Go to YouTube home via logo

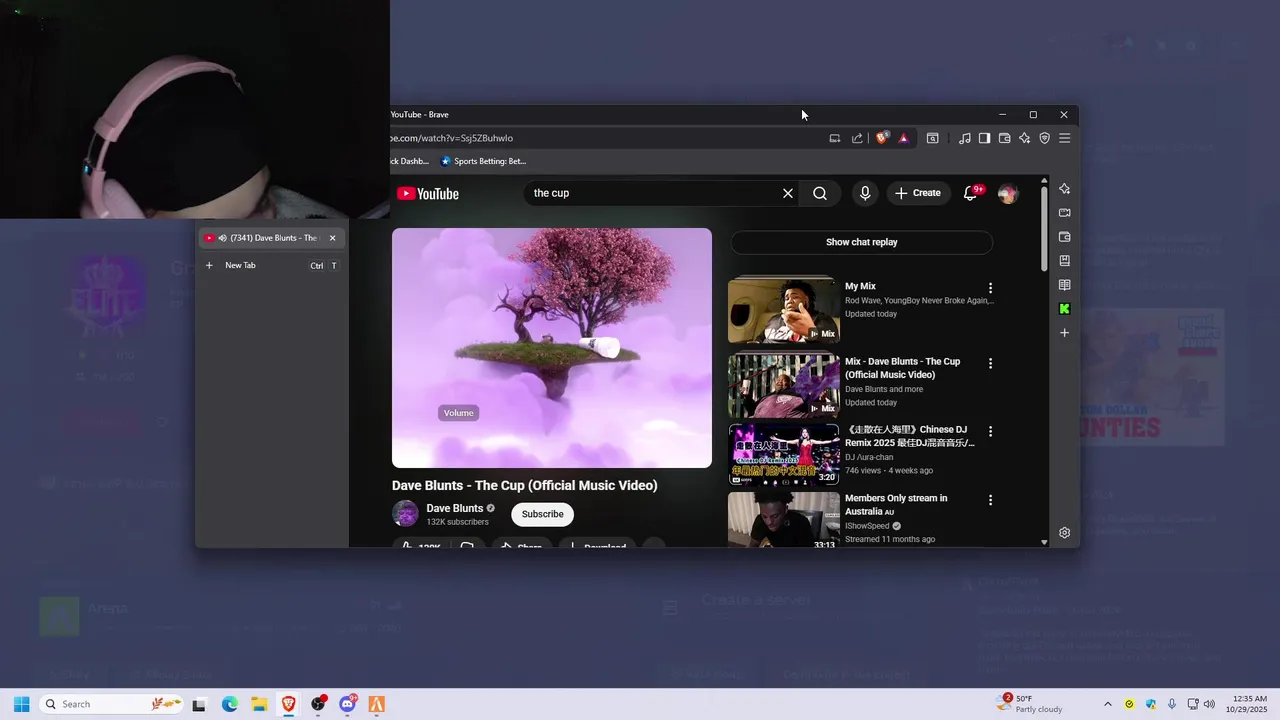pyautogui.click(x=428, y=194)
